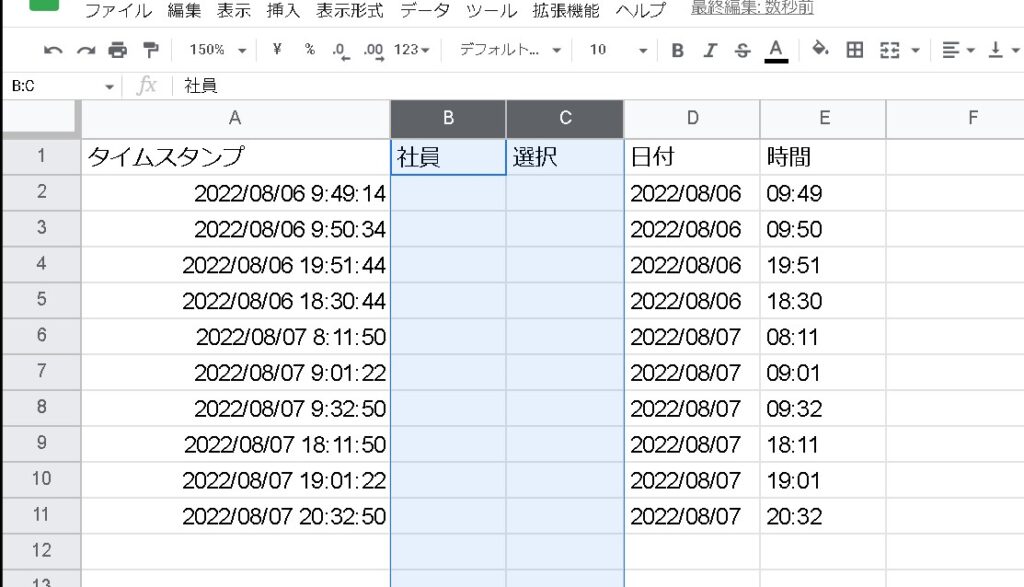This screenshot has width=1024, height=587.
Task: Click the print icon
Action: point(118,50)
